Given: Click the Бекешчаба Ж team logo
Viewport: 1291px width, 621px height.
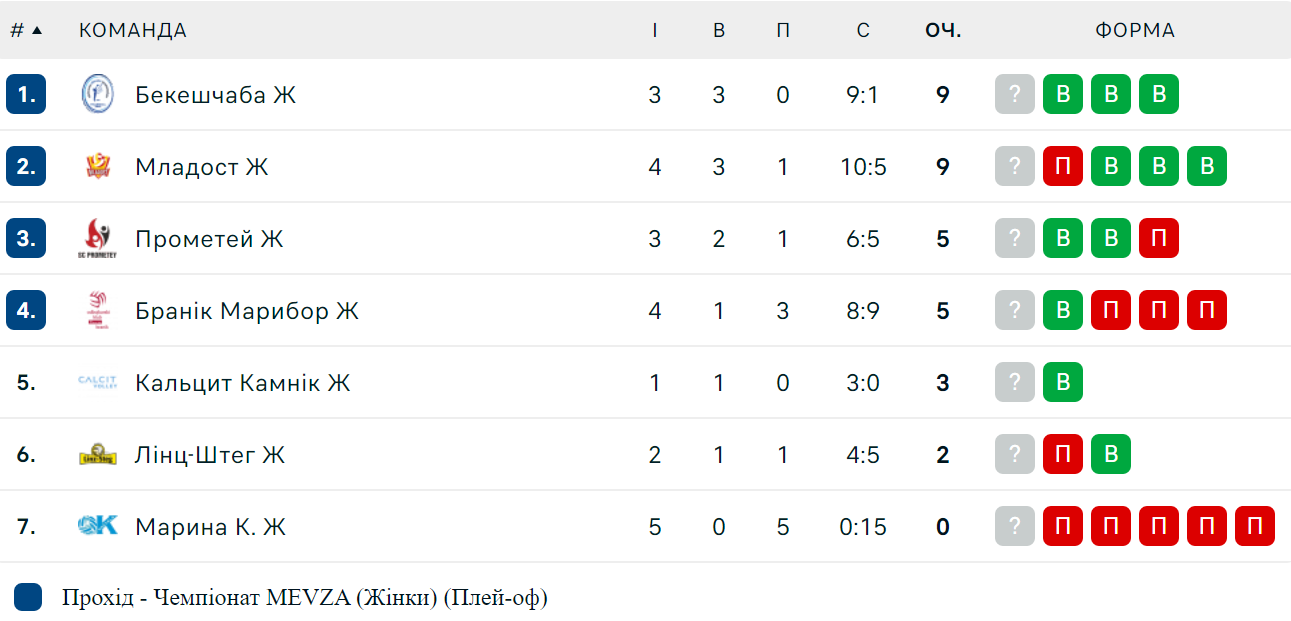Looking at the screenshot, I should point(98,95).
